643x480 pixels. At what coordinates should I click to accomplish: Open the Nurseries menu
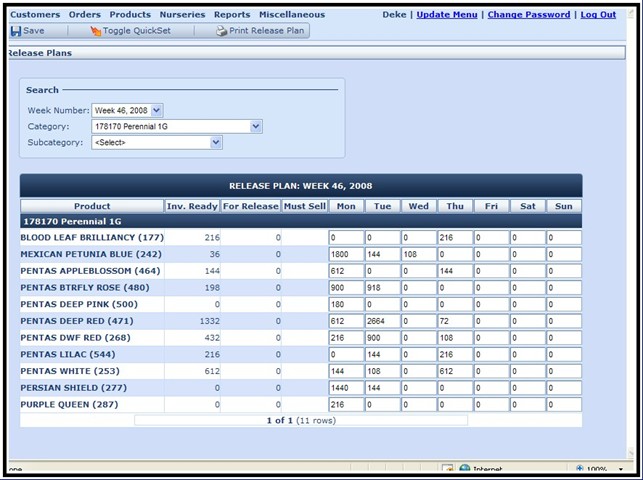pyautogui.click(x=182, y=15)
